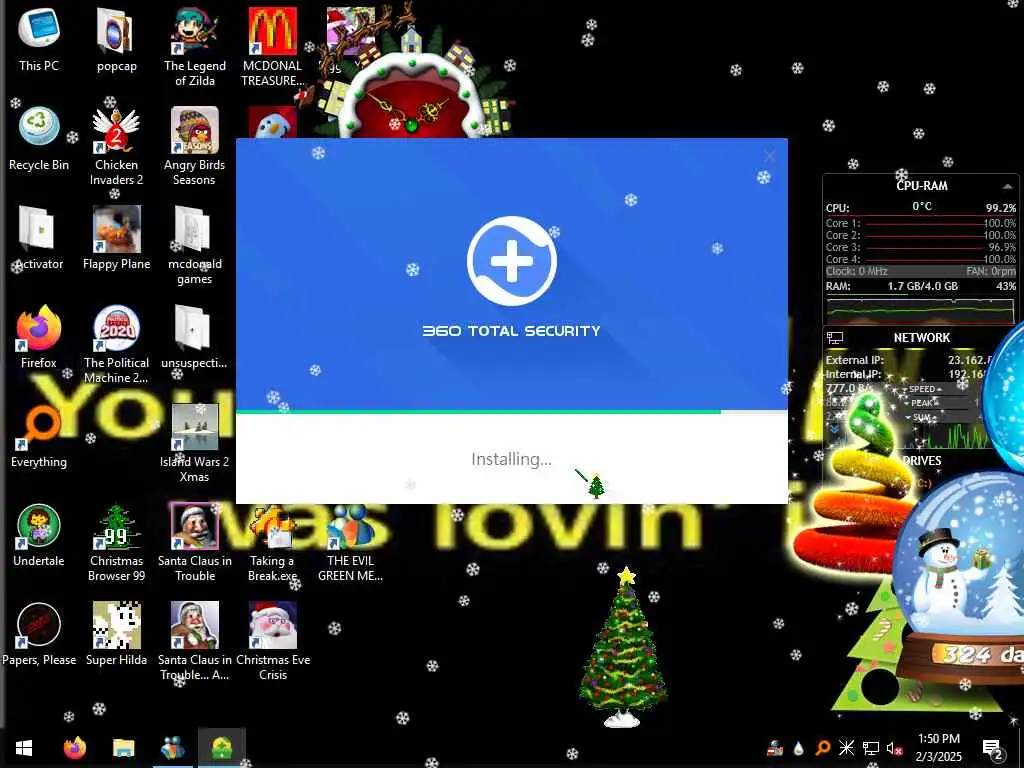Screen dimensions: 1024x768
Task: Switch to the 360 installer taskbar button
Action: tap(222, 748)
